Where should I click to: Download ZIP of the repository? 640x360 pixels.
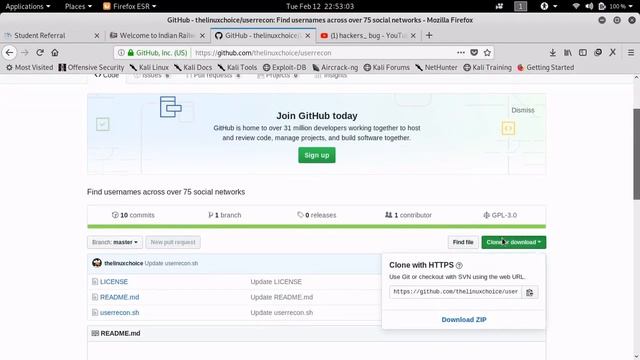(464, 320)
